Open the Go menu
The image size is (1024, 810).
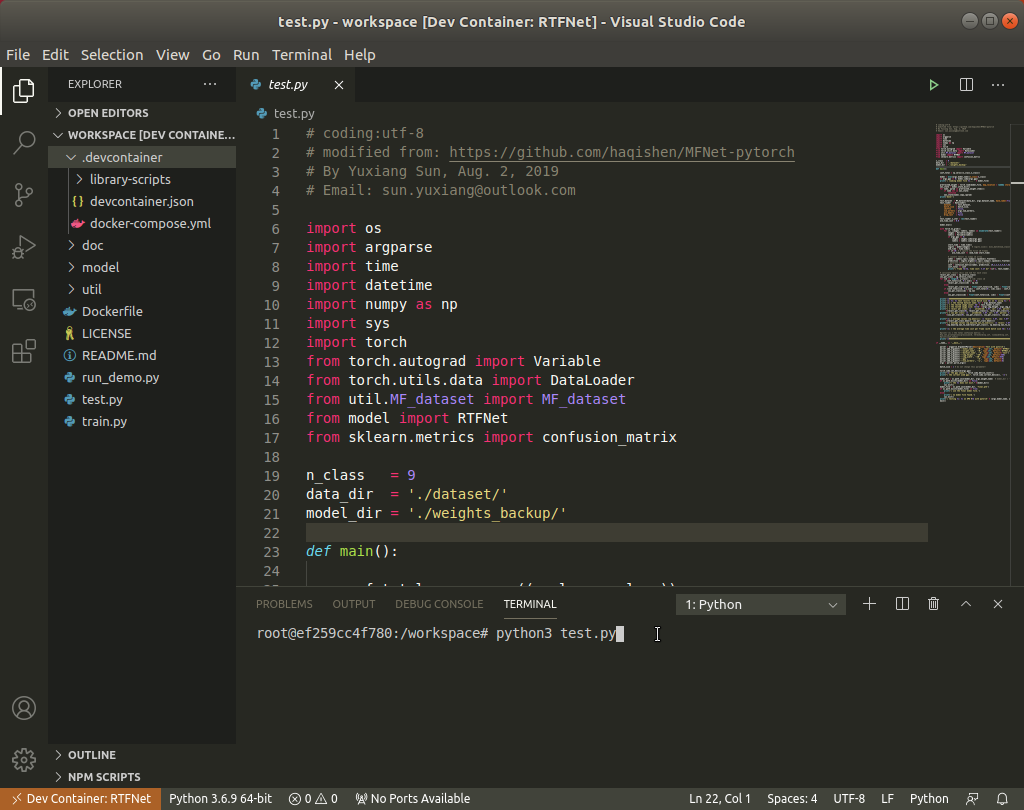pyautogui.click(x=211, y=55)
